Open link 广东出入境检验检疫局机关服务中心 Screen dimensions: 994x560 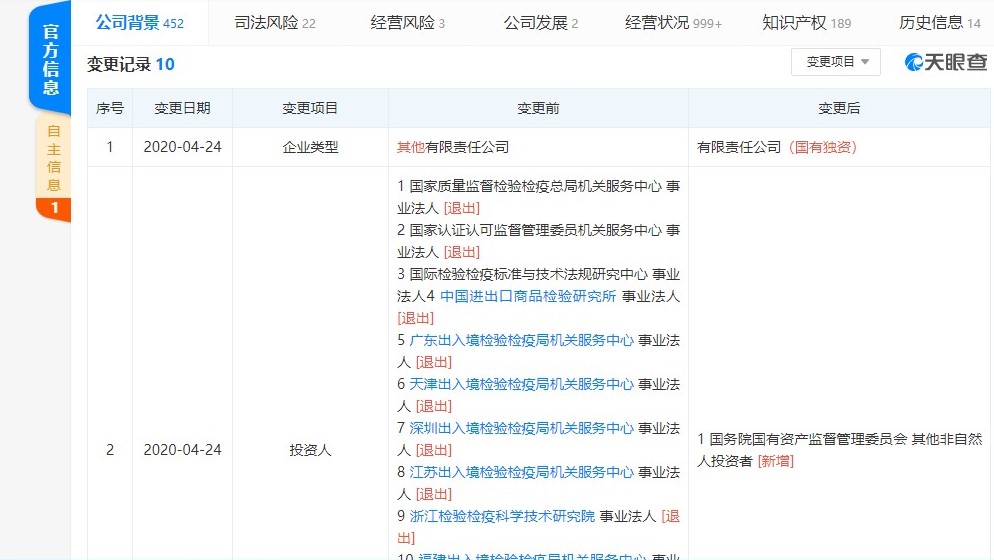tap(521, 340)
